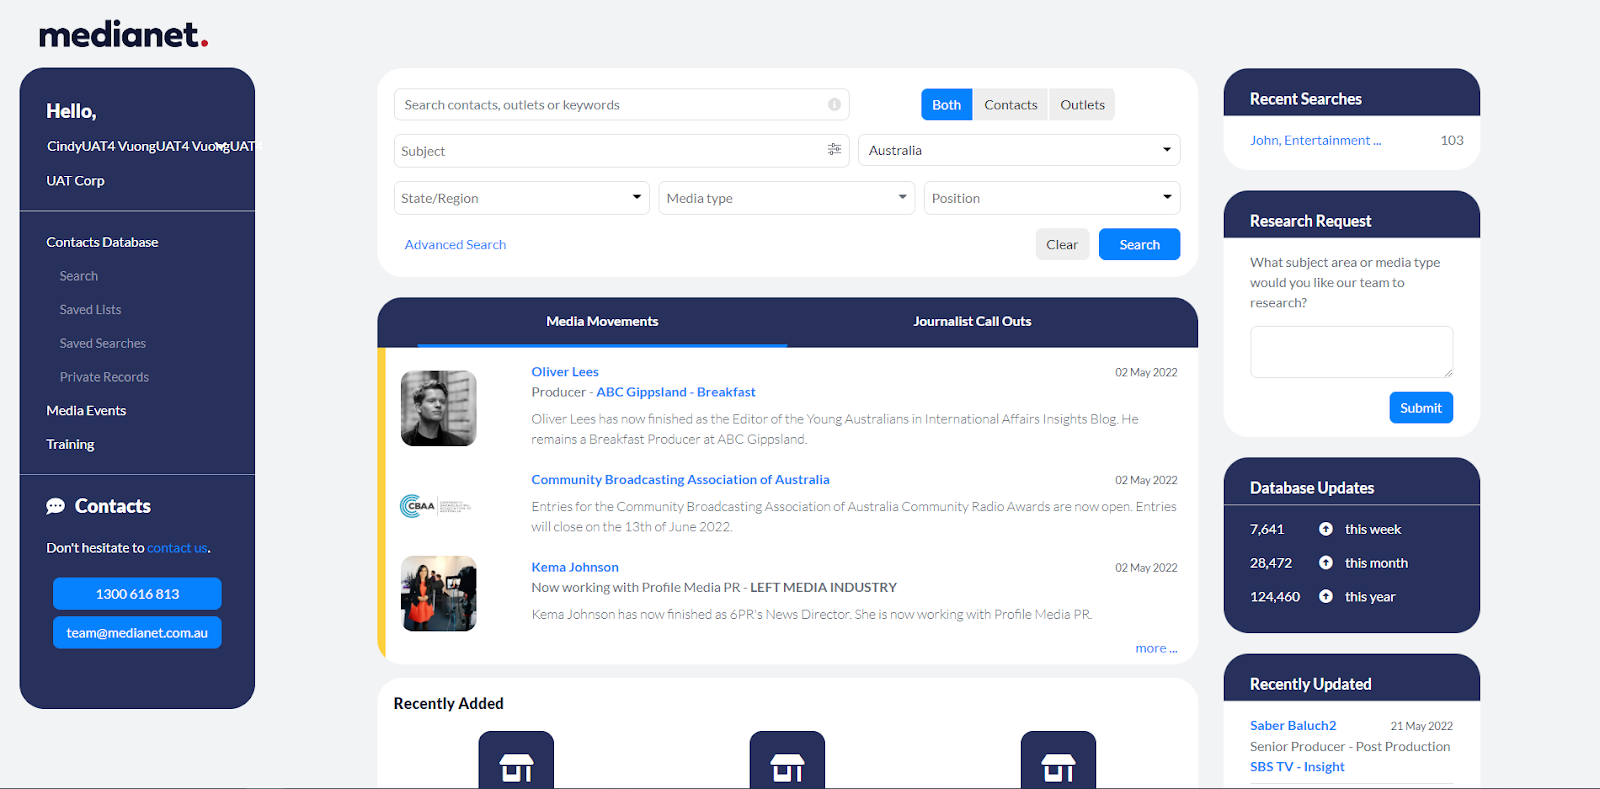This screenshot has height=789, width=1600.
Task: Open Training in the sidebar
Action: point(70,444)
